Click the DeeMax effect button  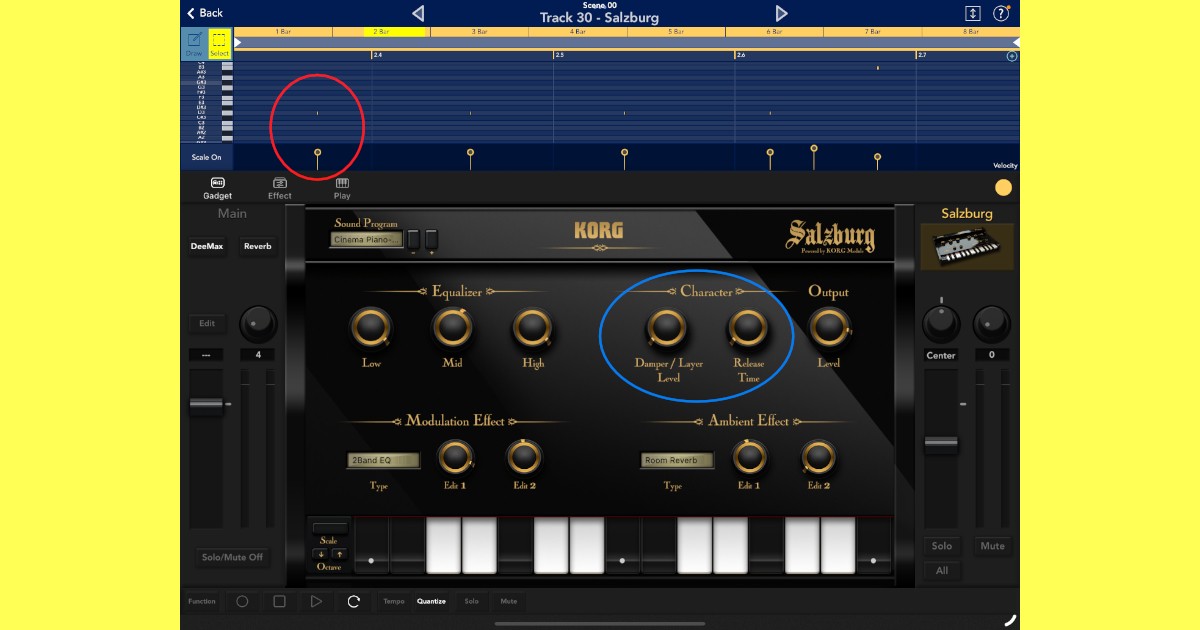207,246
